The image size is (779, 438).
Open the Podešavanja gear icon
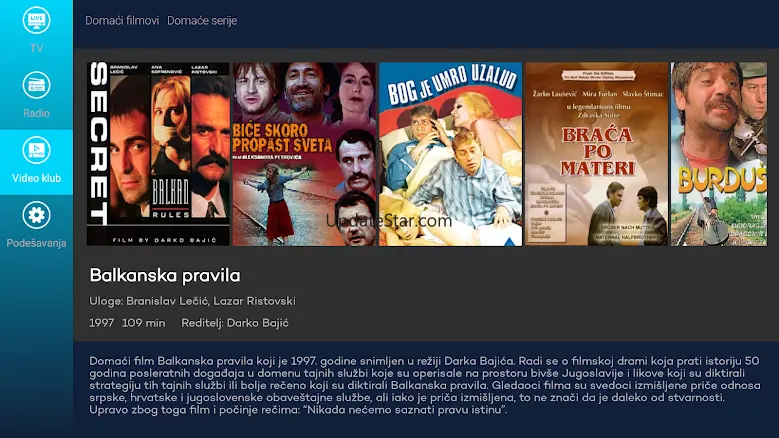click(x=36, y=215)
